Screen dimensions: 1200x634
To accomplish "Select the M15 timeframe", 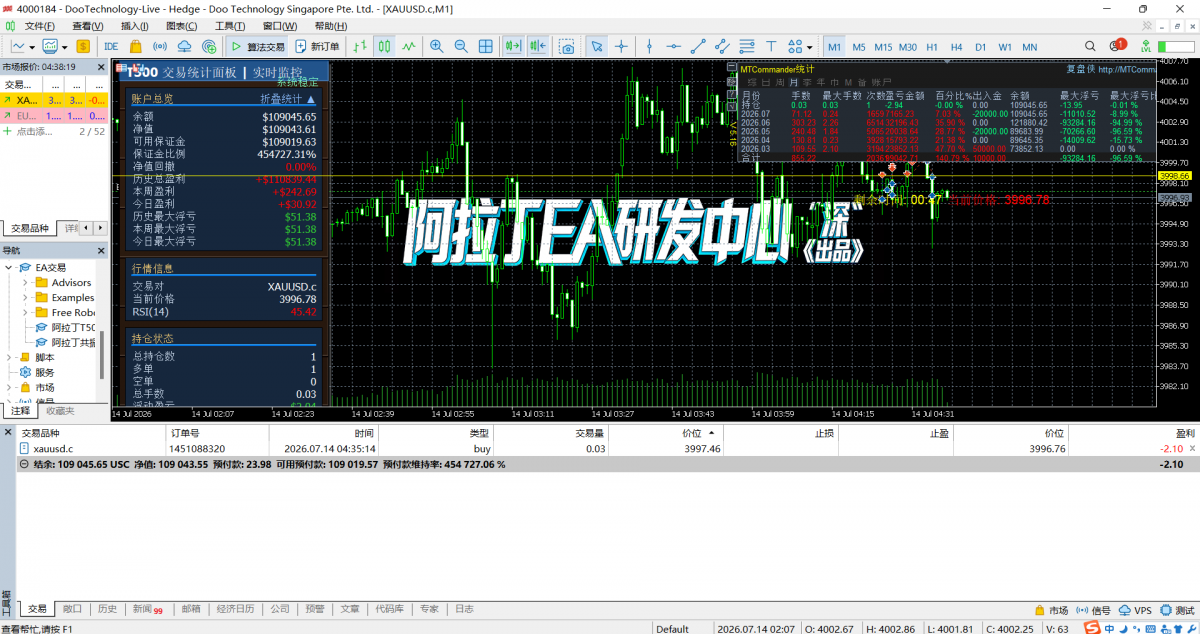I will point(883,47).
